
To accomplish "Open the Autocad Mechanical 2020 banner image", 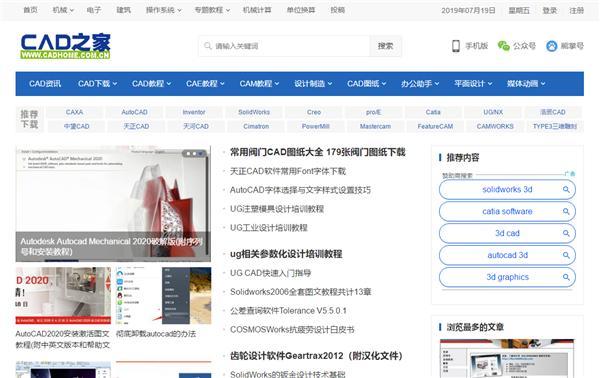I will 113,204.
